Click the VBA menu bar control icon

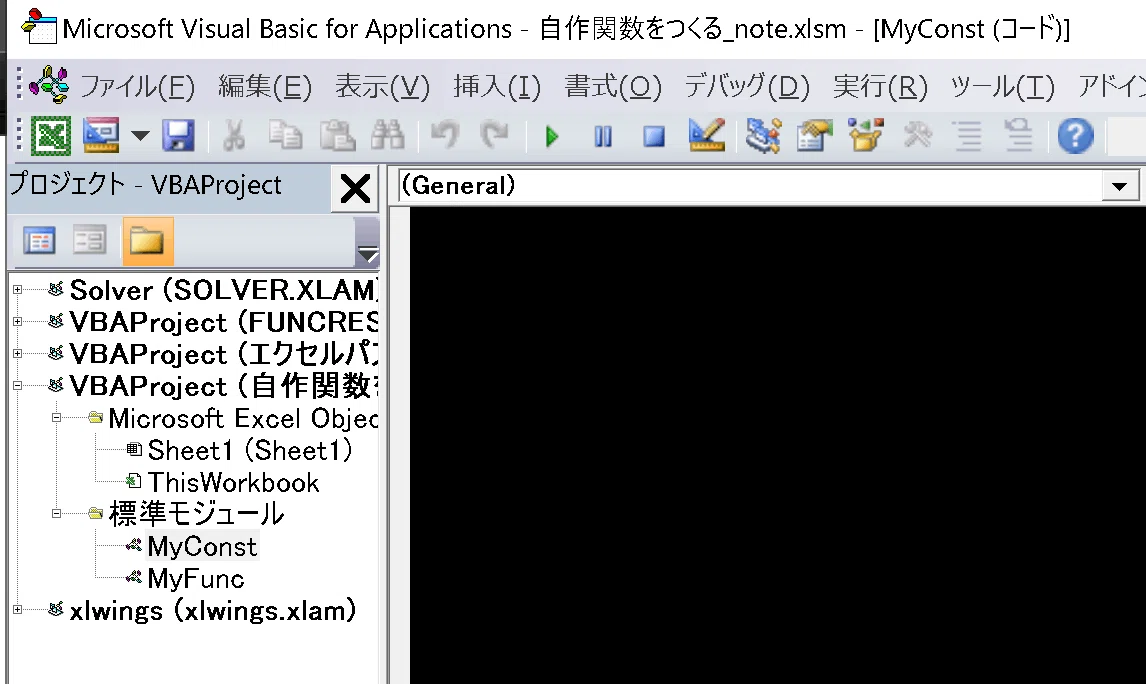[x=49, y=86]
